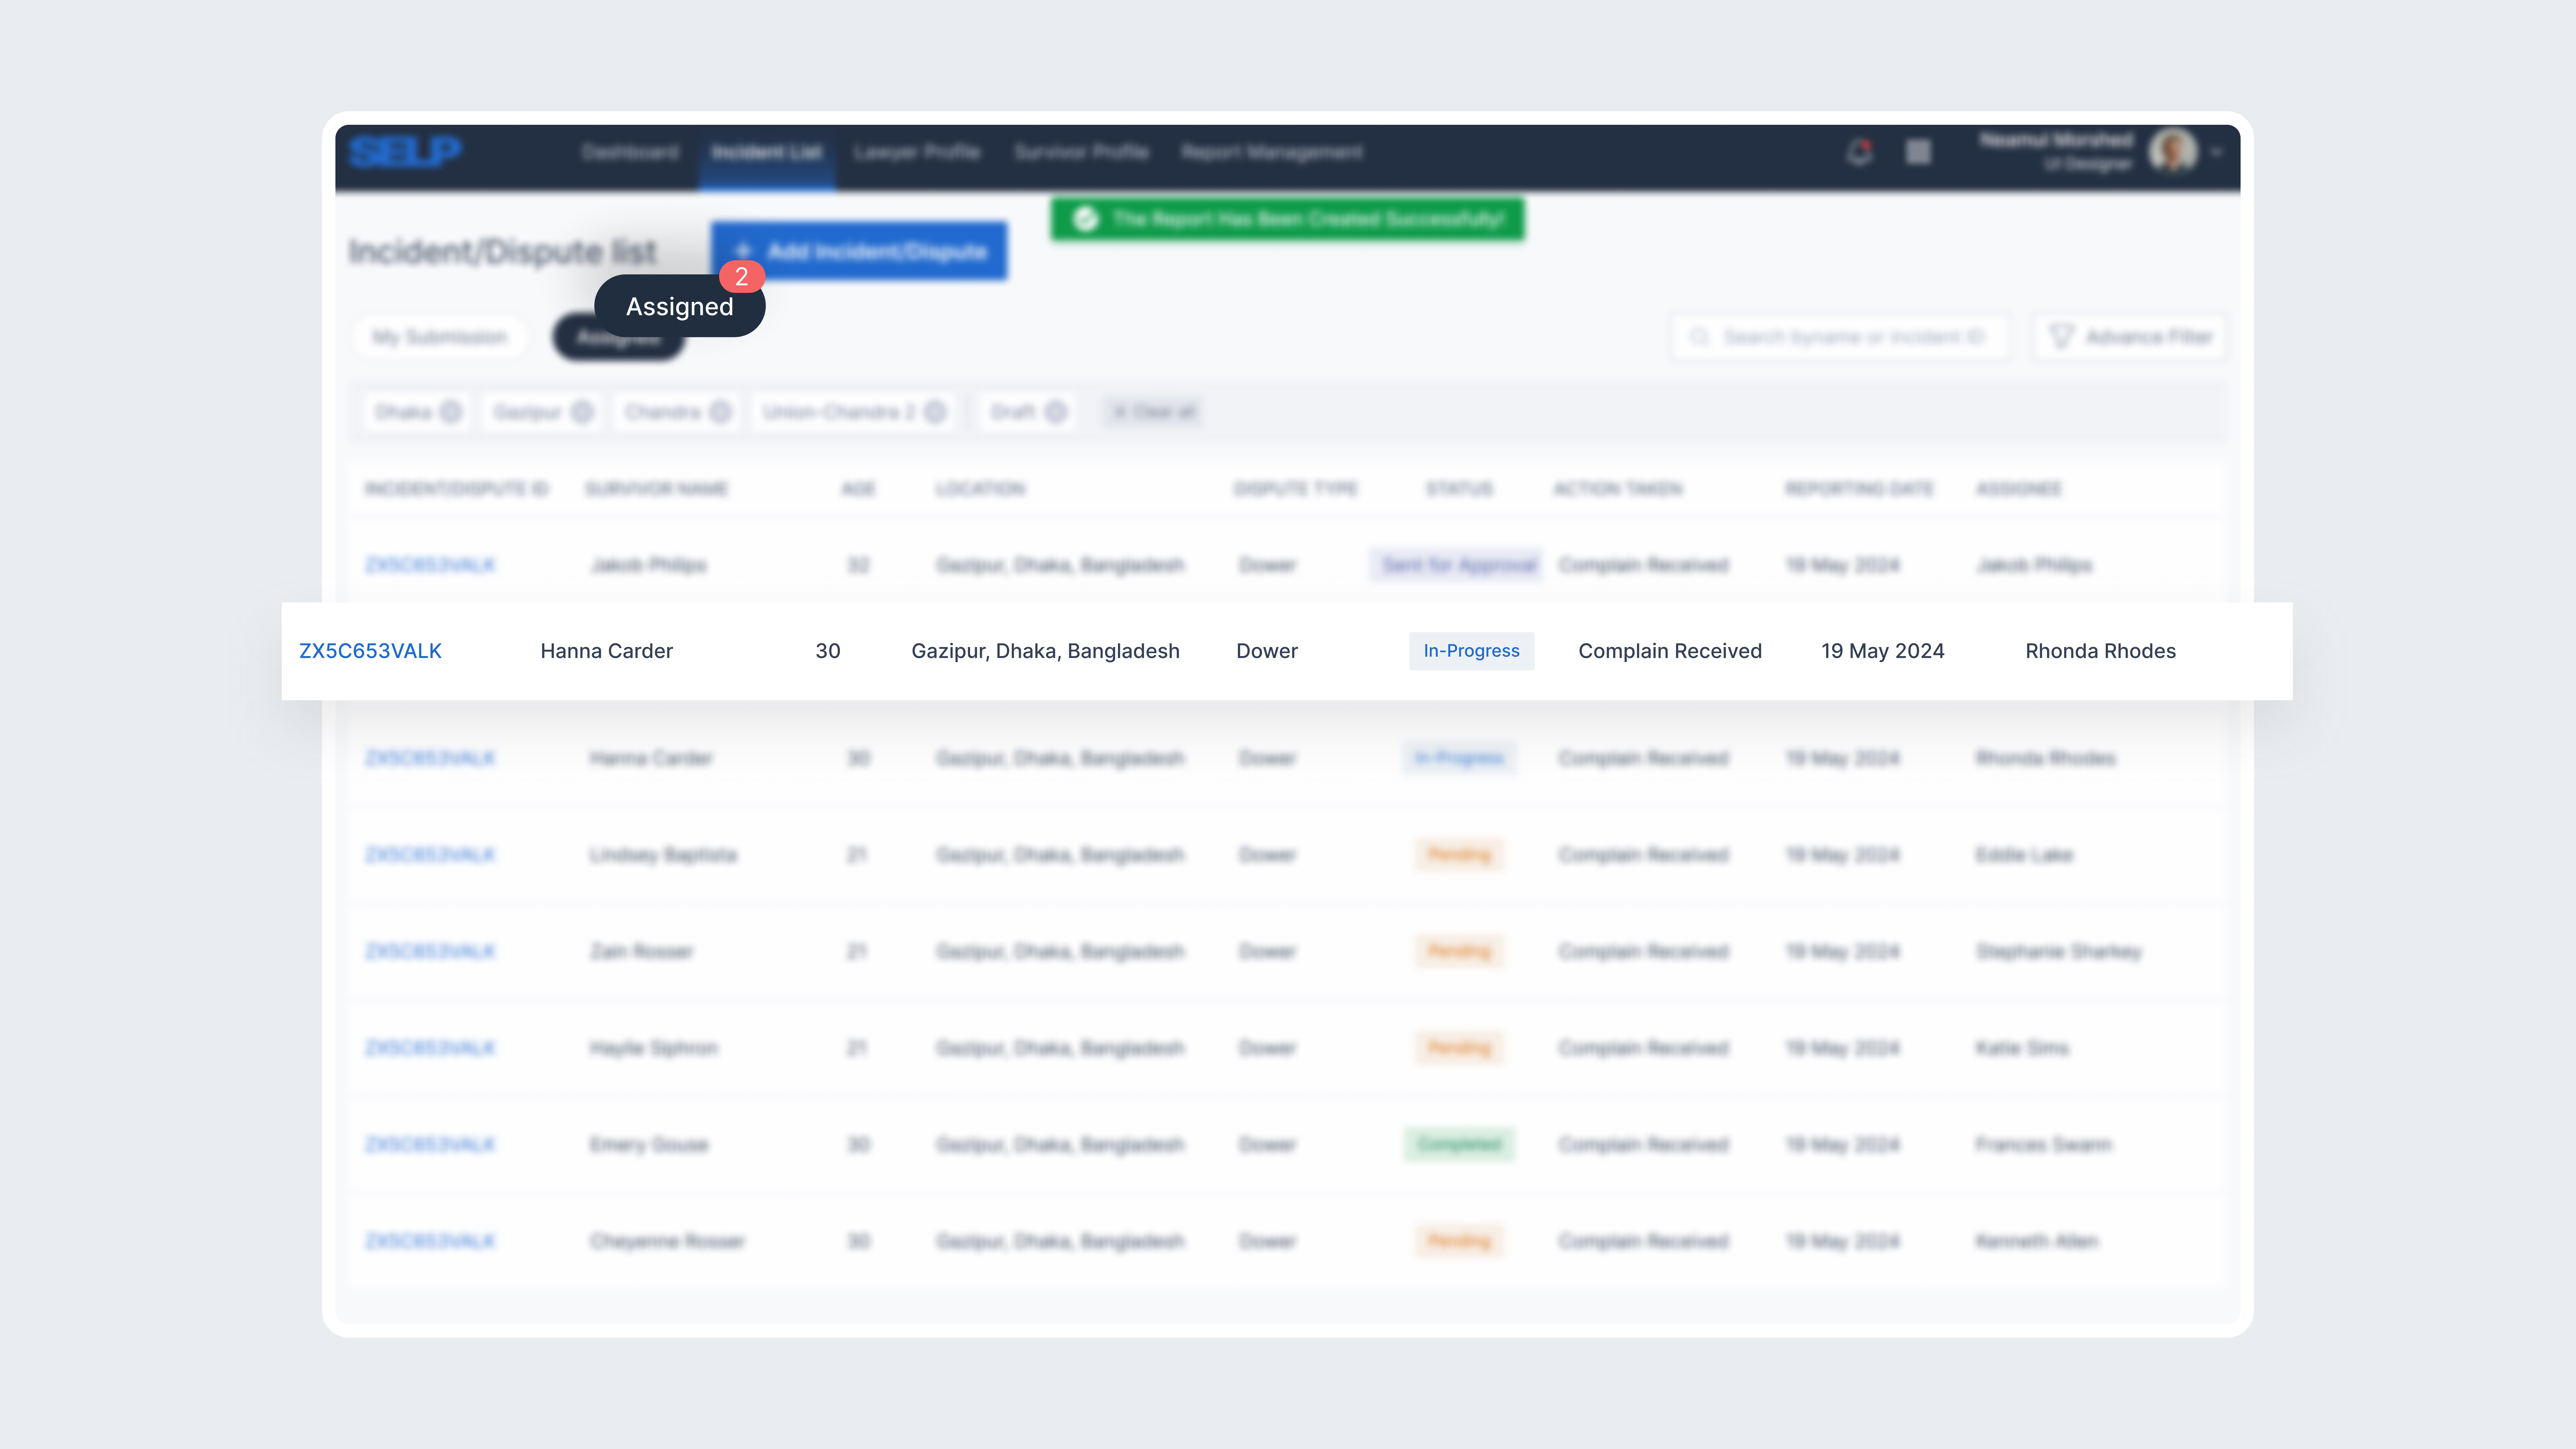
Task: Open the Advance Filter panel
Action: 2130,337
